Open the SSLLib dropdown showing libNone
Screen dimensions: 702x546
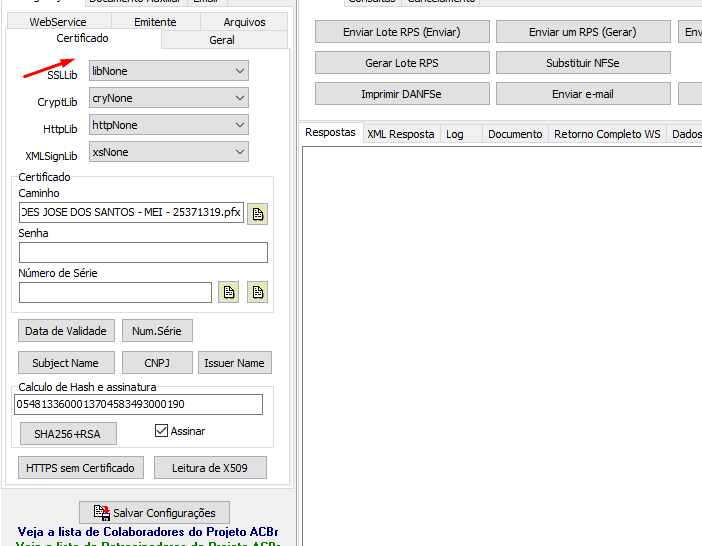pos(169,71)
